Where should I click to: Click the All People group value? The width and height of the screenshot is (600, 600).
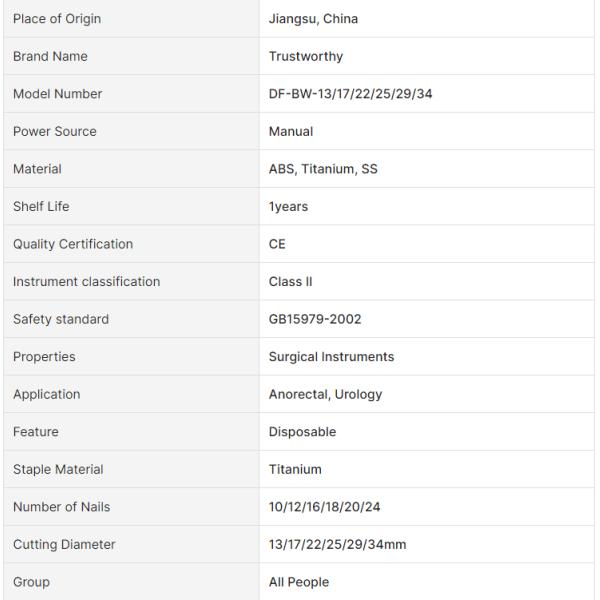coord(299,582)
